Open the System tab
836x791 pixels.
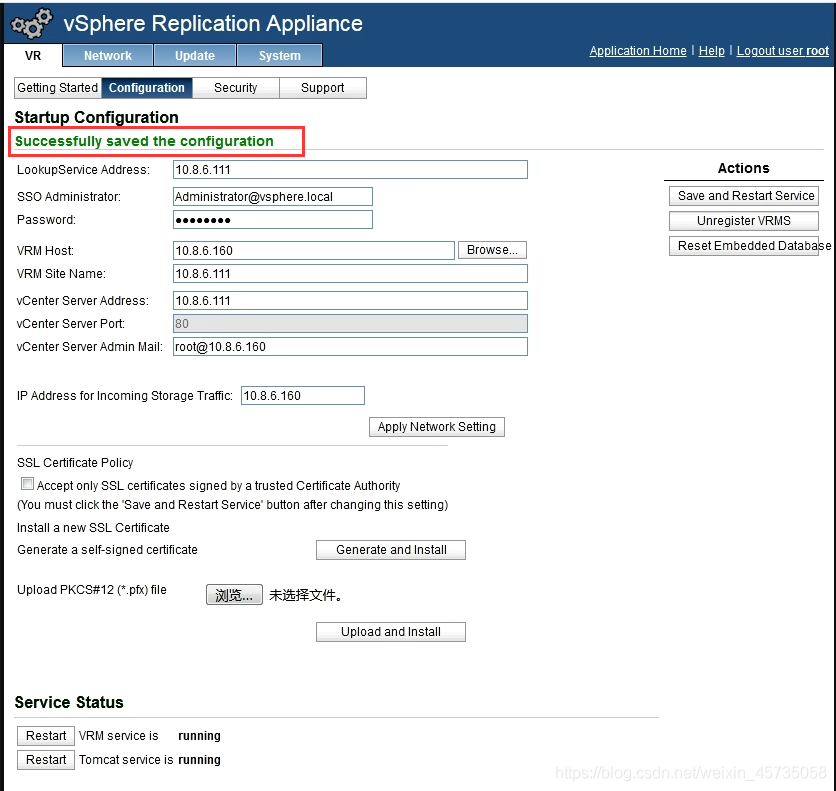point(279,55)
